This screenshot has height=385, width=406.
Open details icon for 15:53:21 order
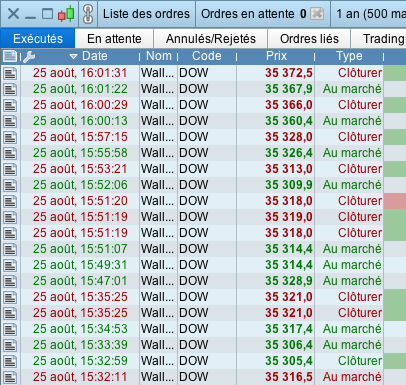tap(10, 169)
